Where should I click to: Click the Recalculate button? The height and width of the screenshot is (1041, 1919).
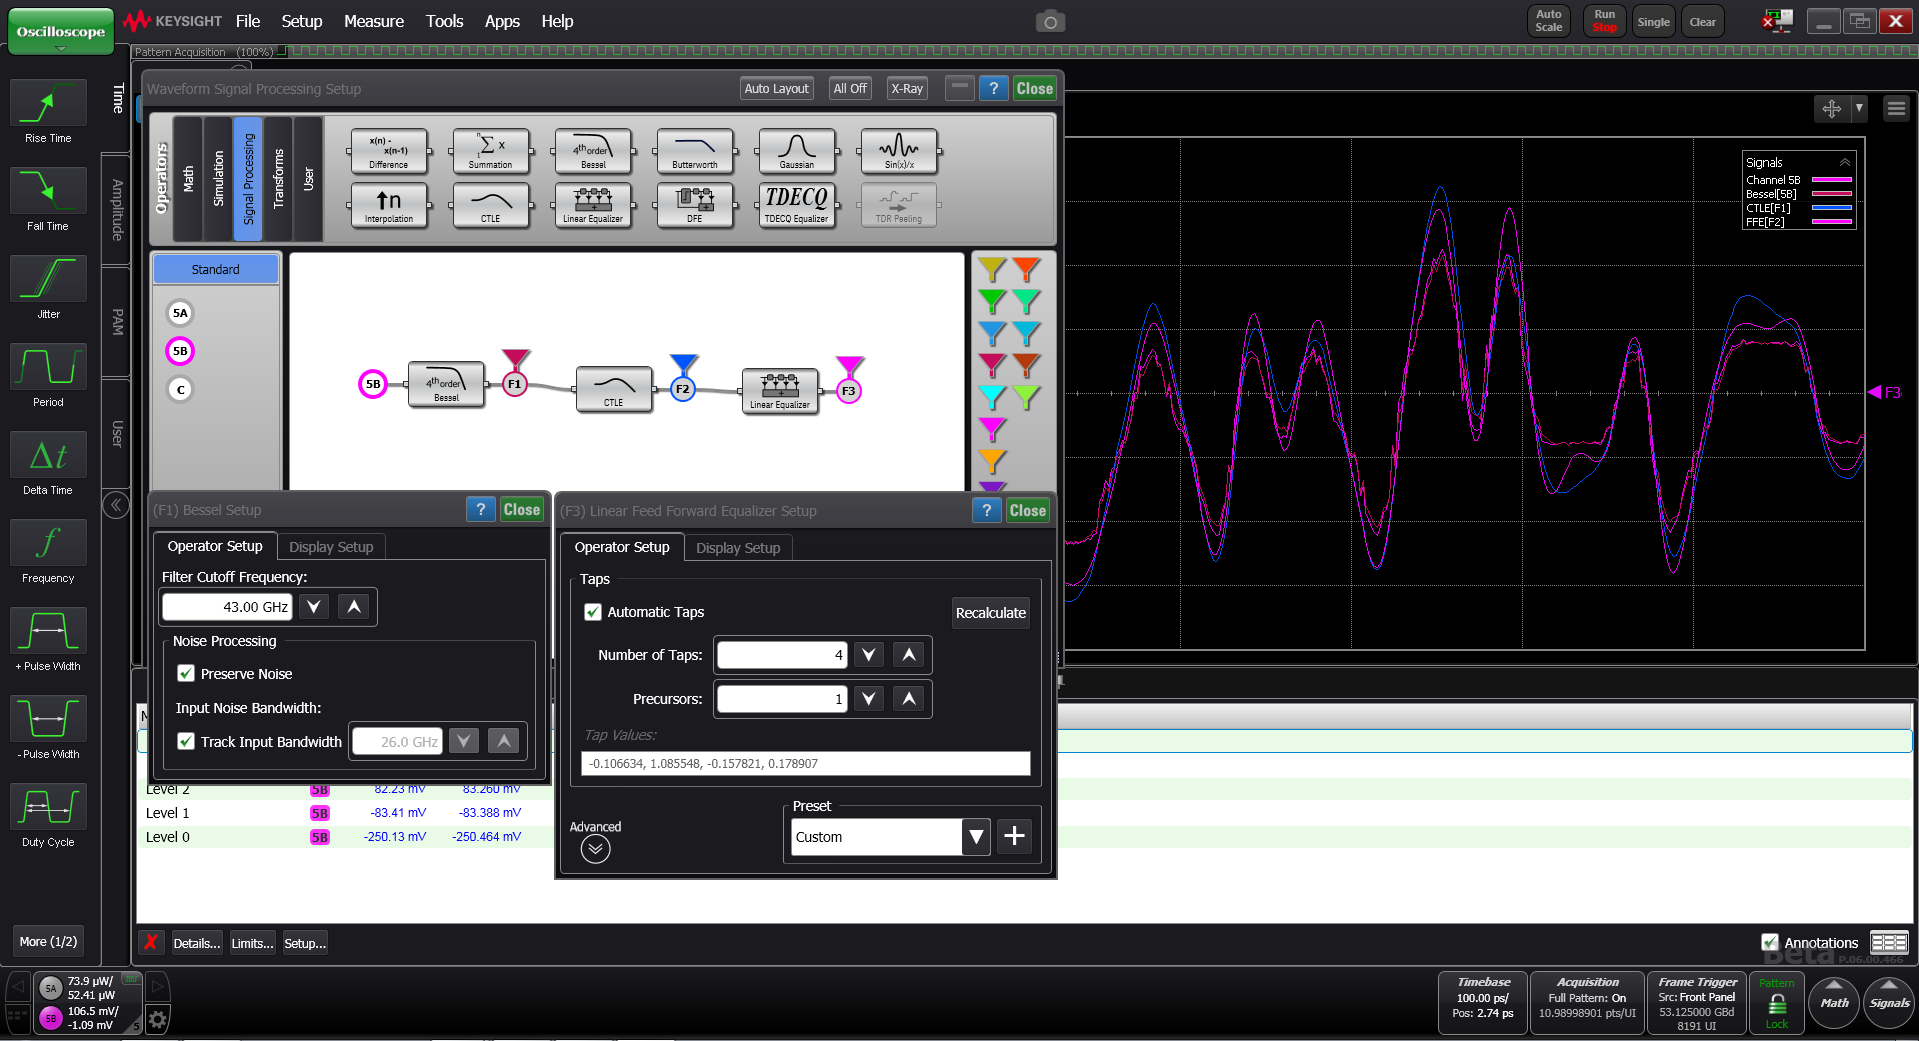coord(990,612)
